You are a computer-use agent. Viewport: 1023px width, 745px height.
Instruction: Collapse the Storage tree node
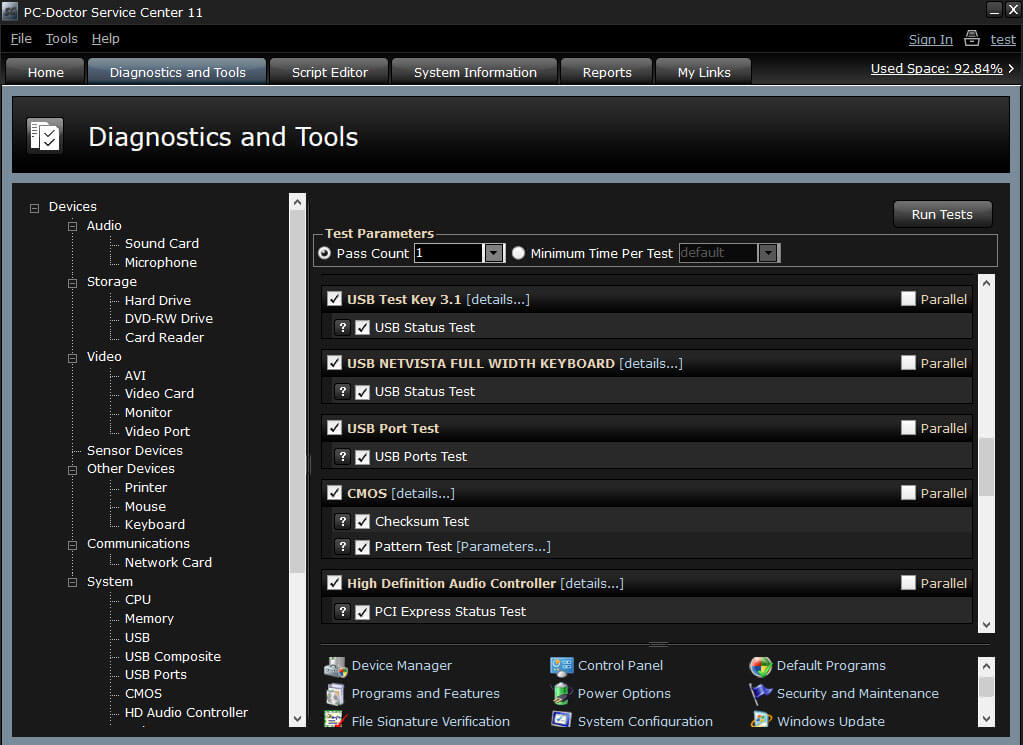(72, 282)
